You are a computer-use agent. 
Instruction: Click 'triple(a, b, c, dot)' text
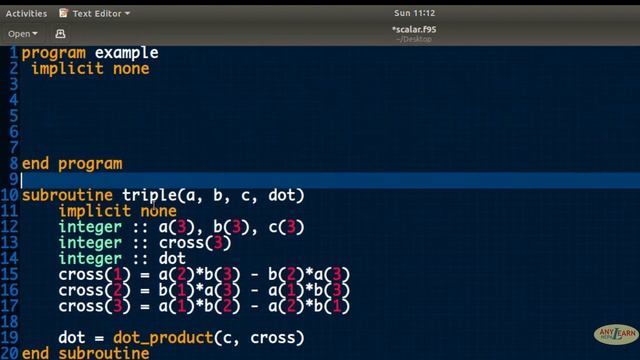(213, 196)
